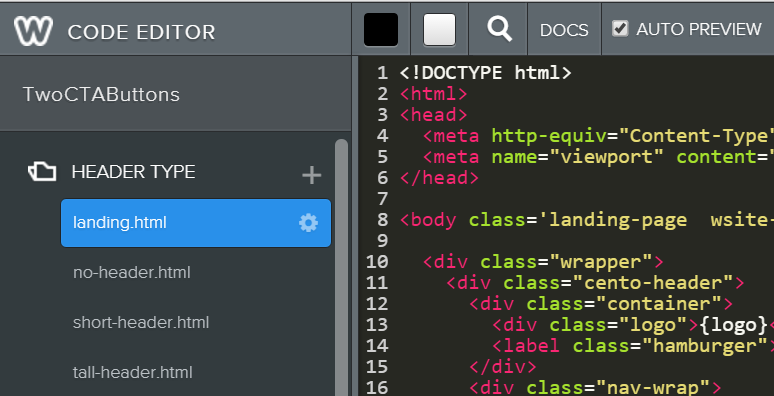The width and height of the screenshot is (774, 396).
Task: Open the Docs link
Action: 564,30
